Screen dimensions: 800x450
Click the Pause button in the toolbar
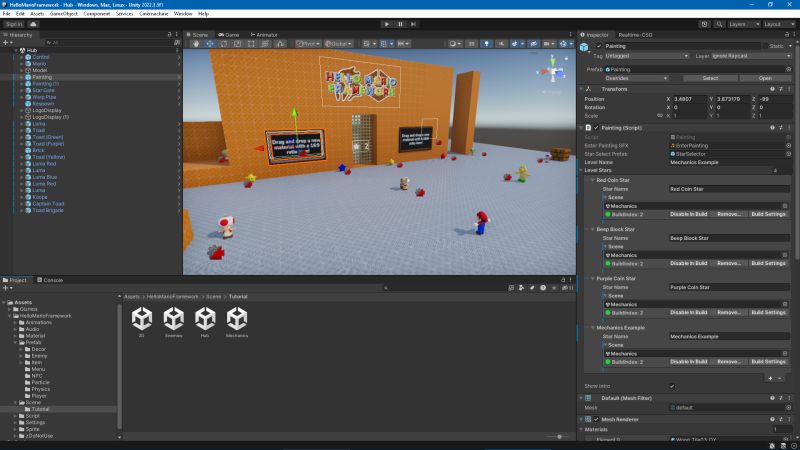click(x=400, y=24)
